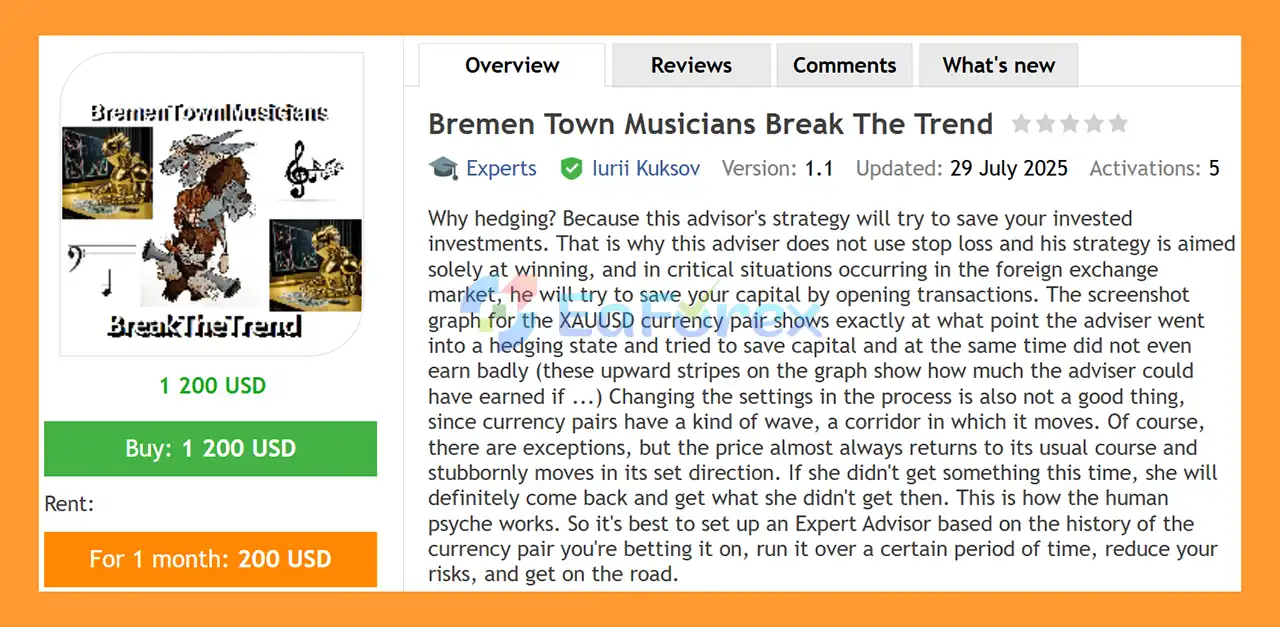Click the fourth rating star
This screenshot has width=1280, height=627.
1093,124
